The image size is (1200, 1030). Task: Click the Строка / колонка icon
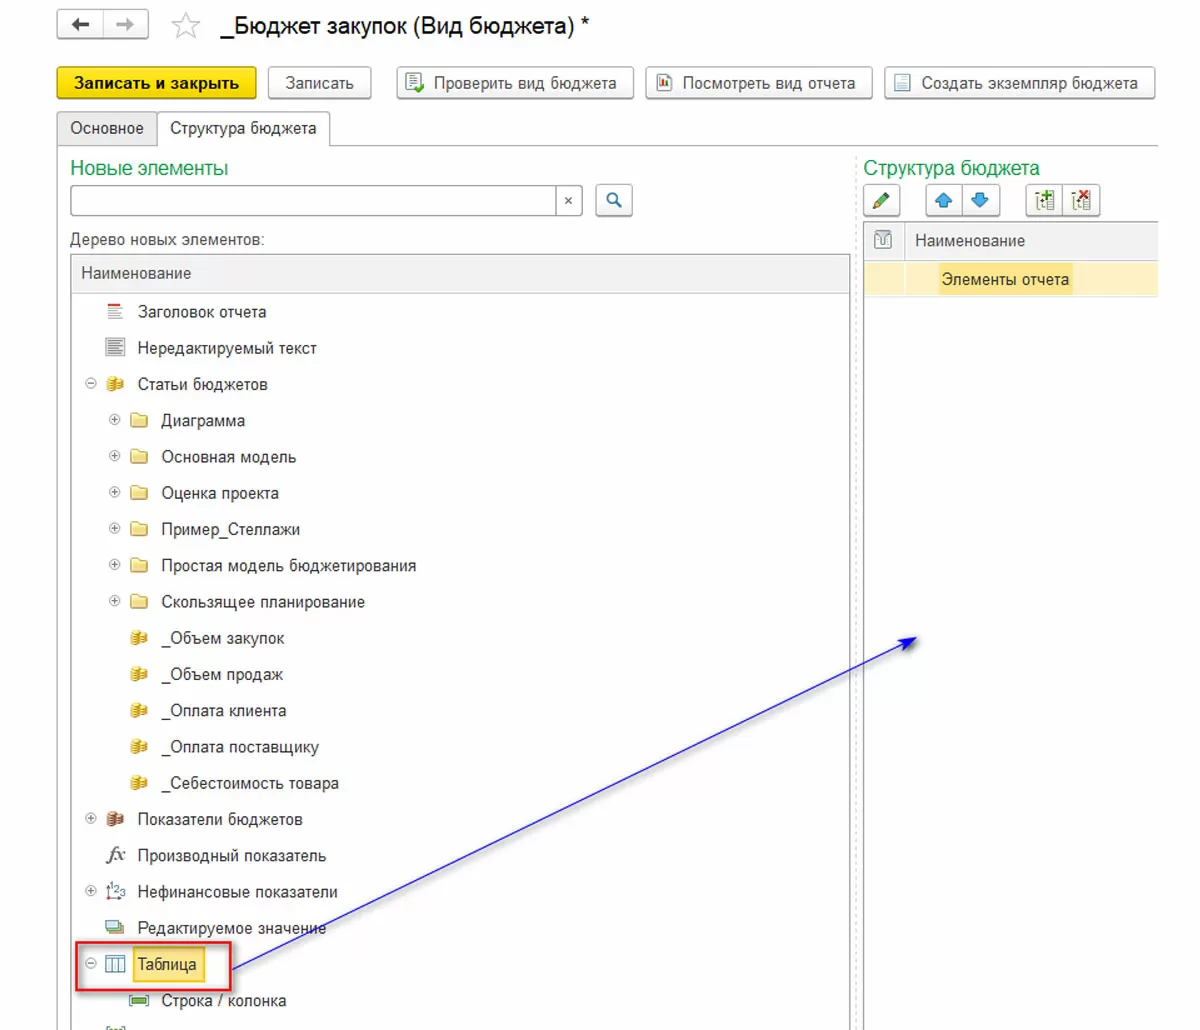point(139,1000)
